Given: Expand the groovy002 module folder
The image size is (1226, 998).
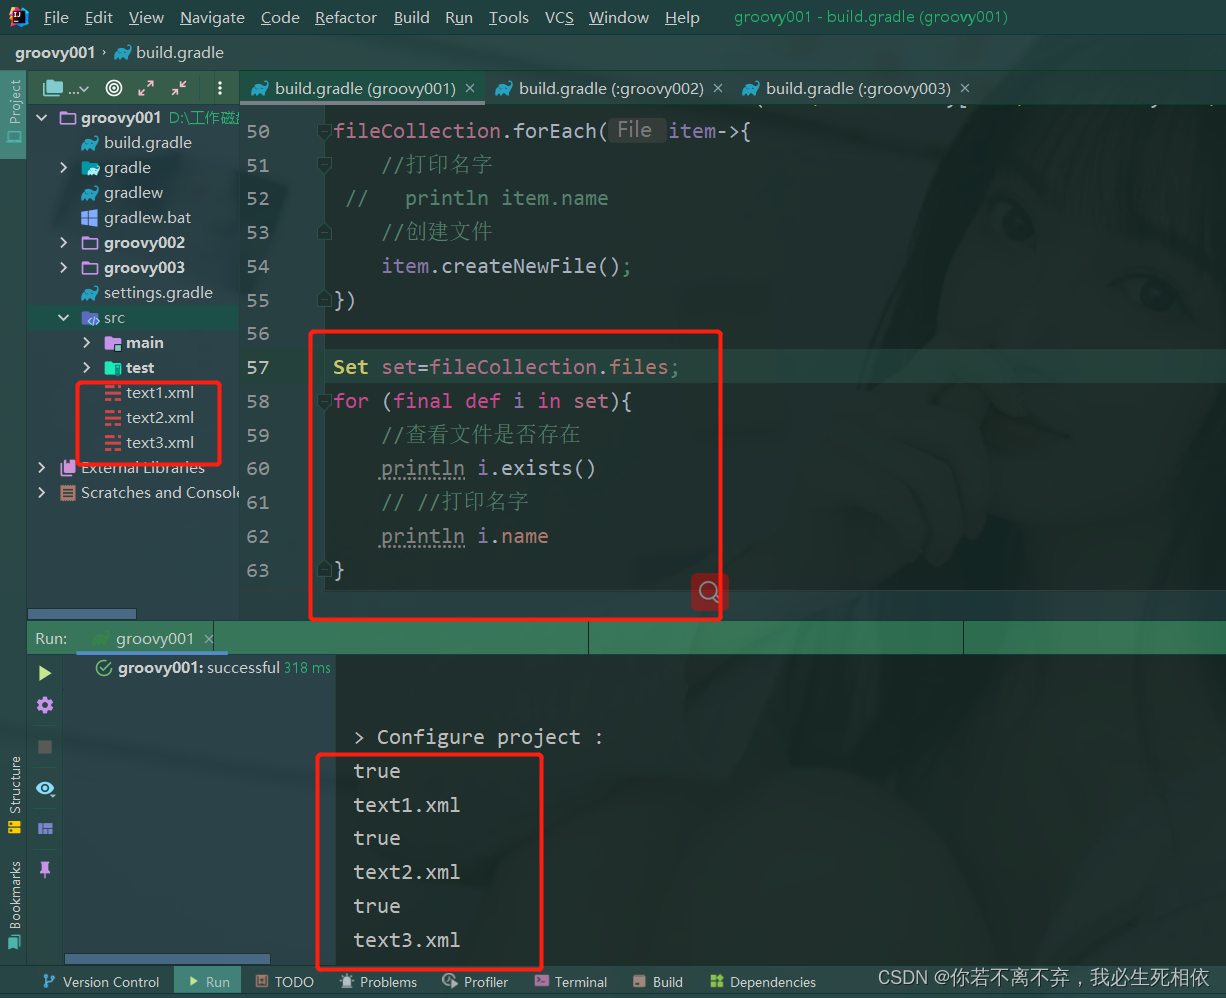Looking at the screenshot, I should point(63,242).
